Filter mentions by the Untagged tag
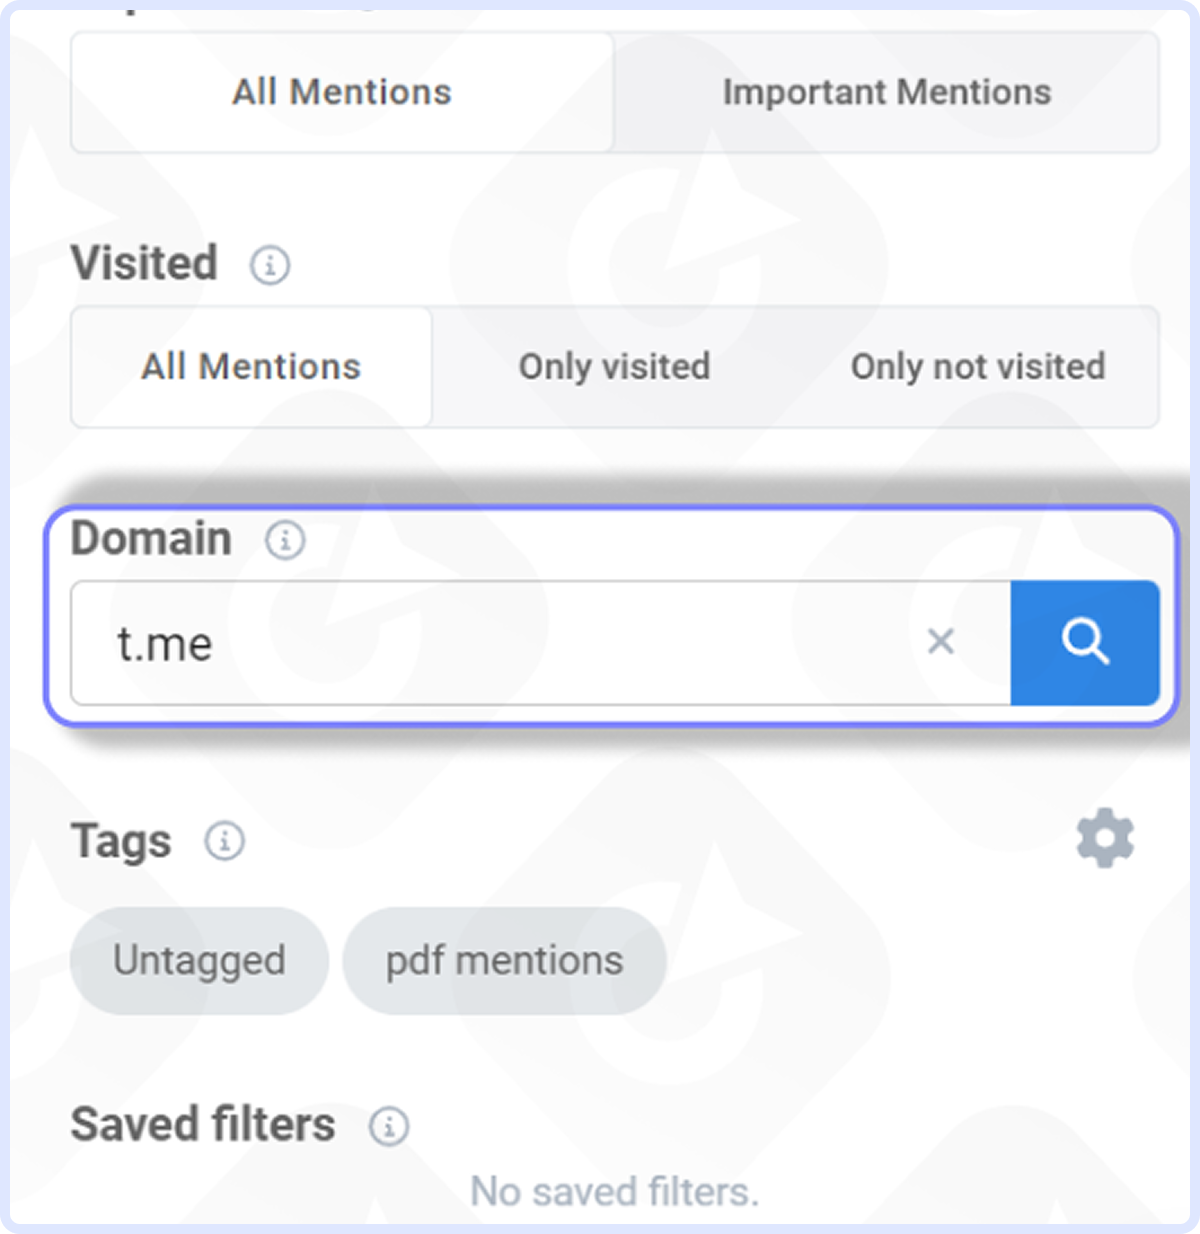This screenshot has height=1234, width=1200. coord(198,960)
